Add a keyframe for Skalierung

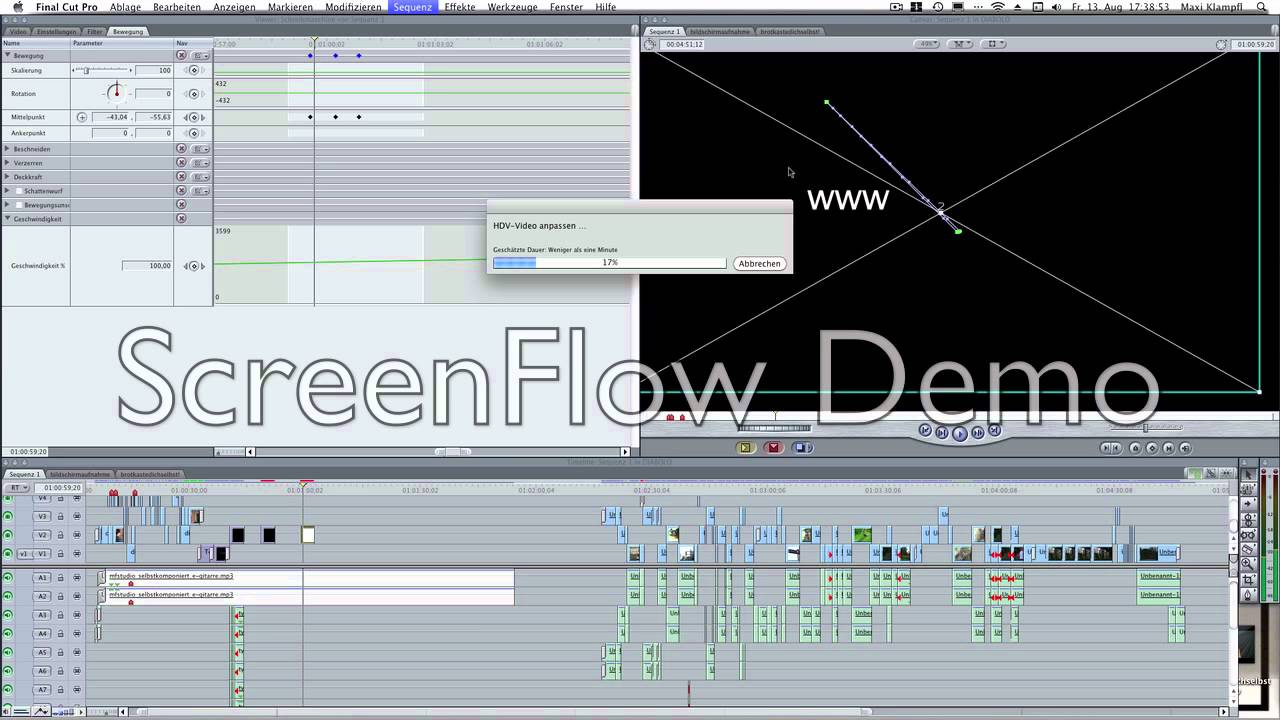[x=194, y=70]
